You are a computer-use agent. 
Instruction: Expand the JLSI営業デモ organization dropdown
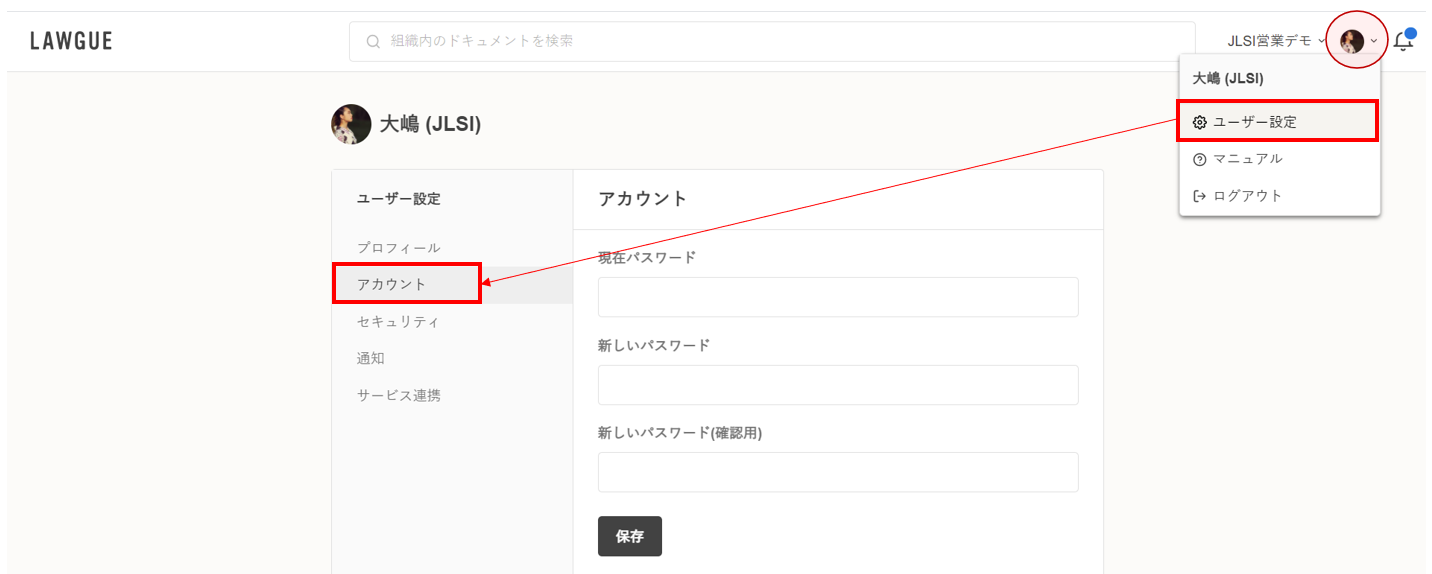pyautogui.click(x=1275, y=41)
